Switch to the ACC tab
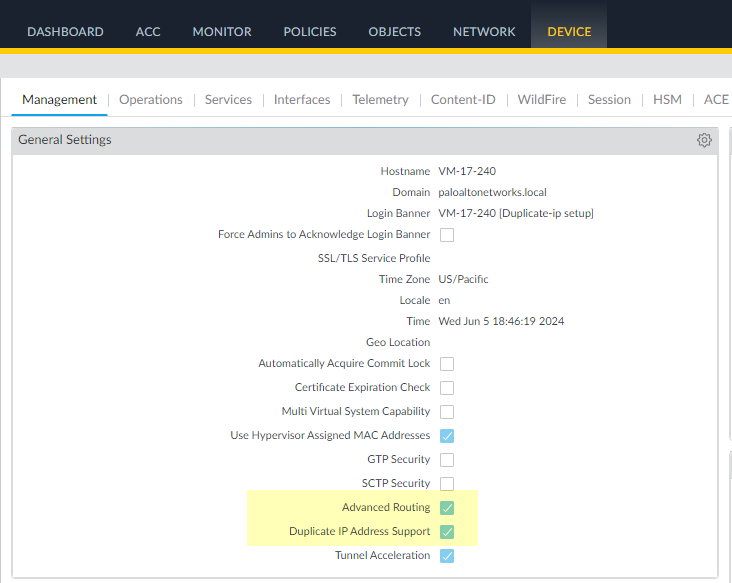732x583 pixels. (x=148, y=31)
